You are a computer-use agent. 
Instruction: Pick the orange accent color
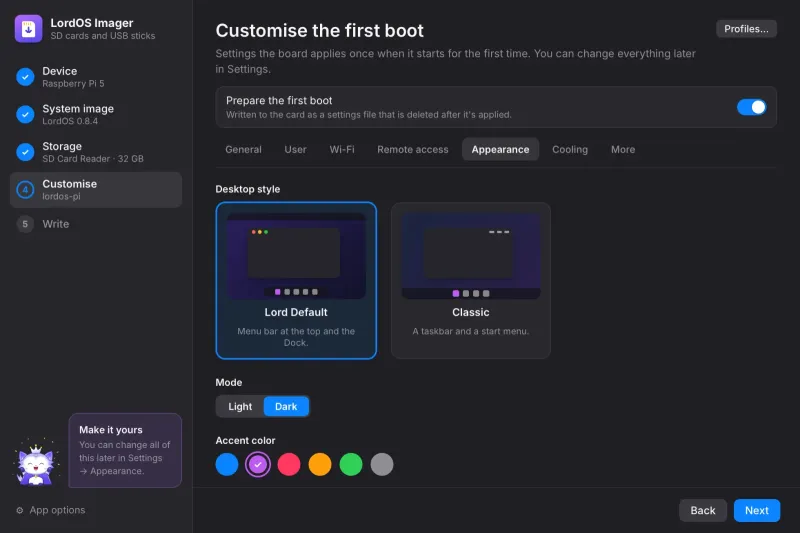pyautogui.click(x=320, y=465)
